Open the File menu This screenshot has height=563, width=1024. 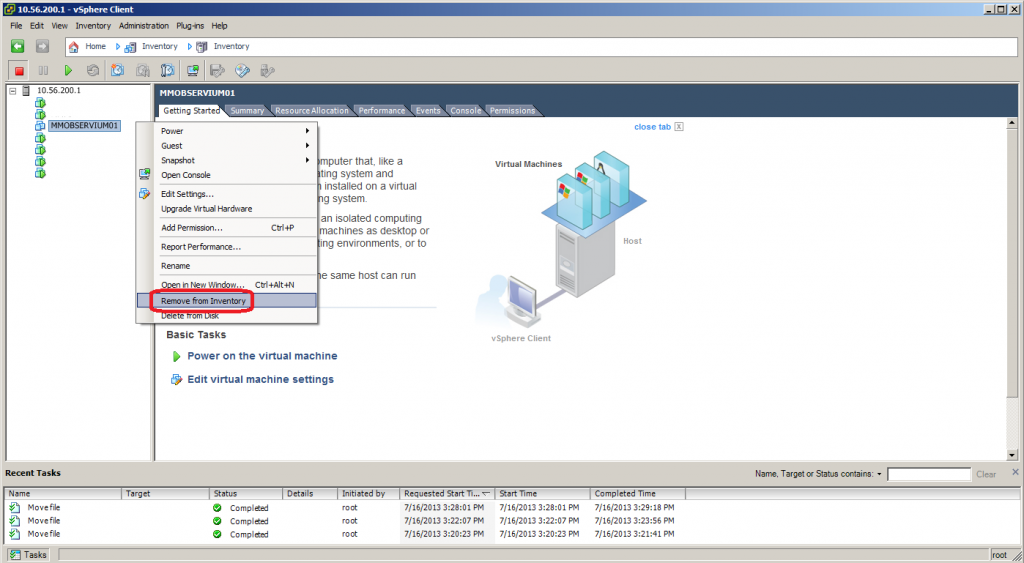[x=16, y=25]
